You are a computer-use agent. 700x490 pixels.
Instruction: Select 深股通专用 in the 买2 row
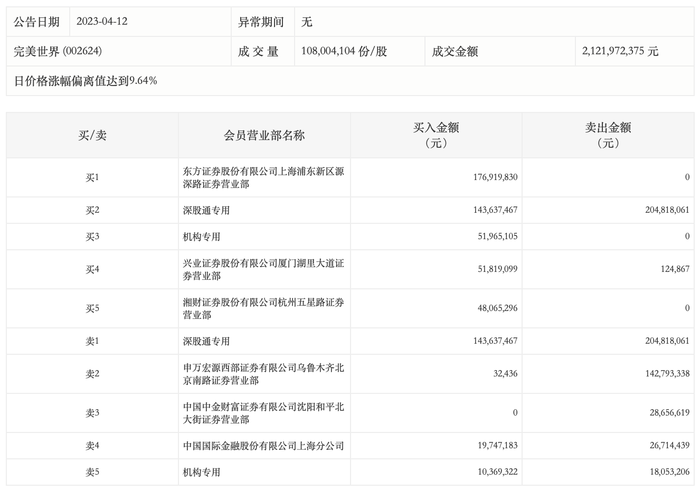point(206,210)
